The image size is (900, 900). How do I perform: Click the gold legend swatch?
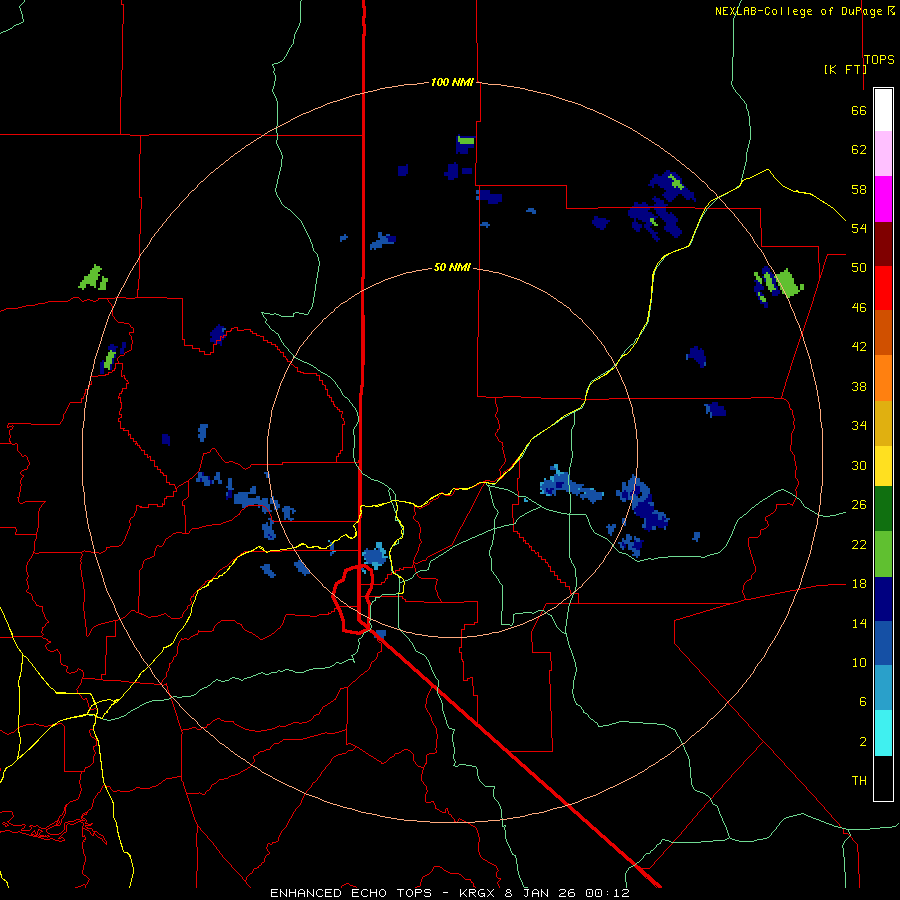[883, 423]
